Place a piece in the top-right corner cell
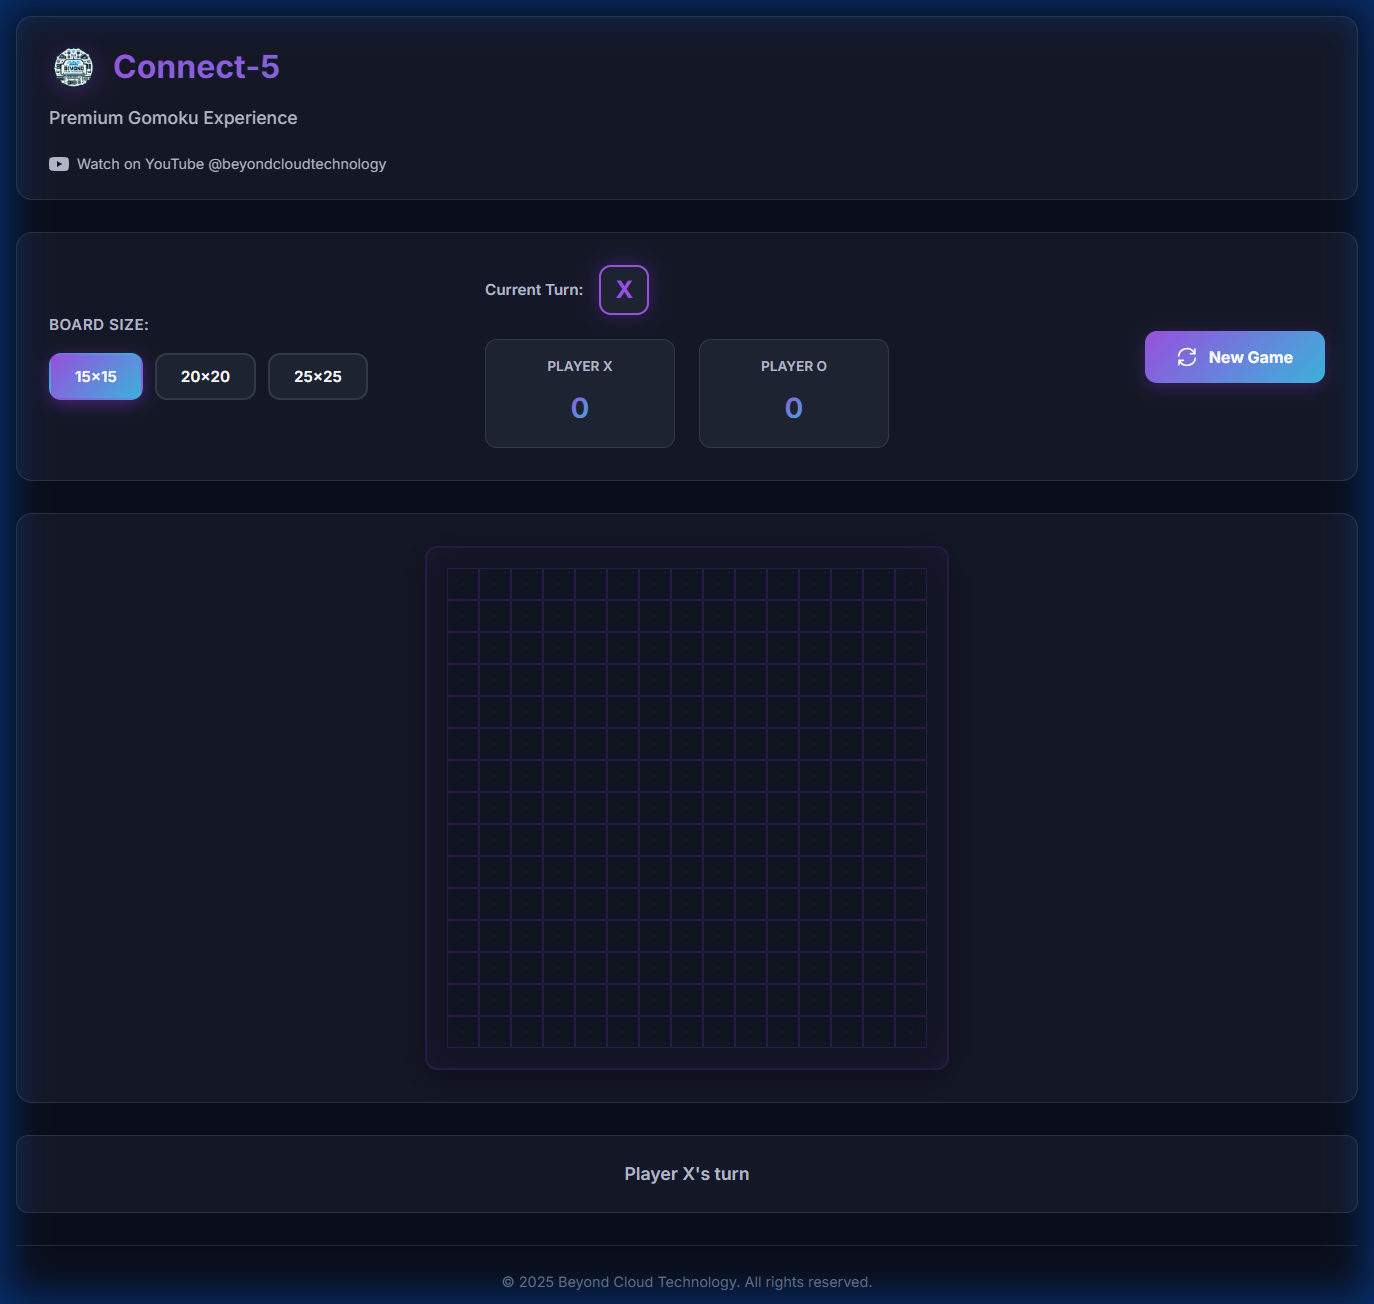1374x1304 pixels. pyautogui.click(x=911, y=584)
